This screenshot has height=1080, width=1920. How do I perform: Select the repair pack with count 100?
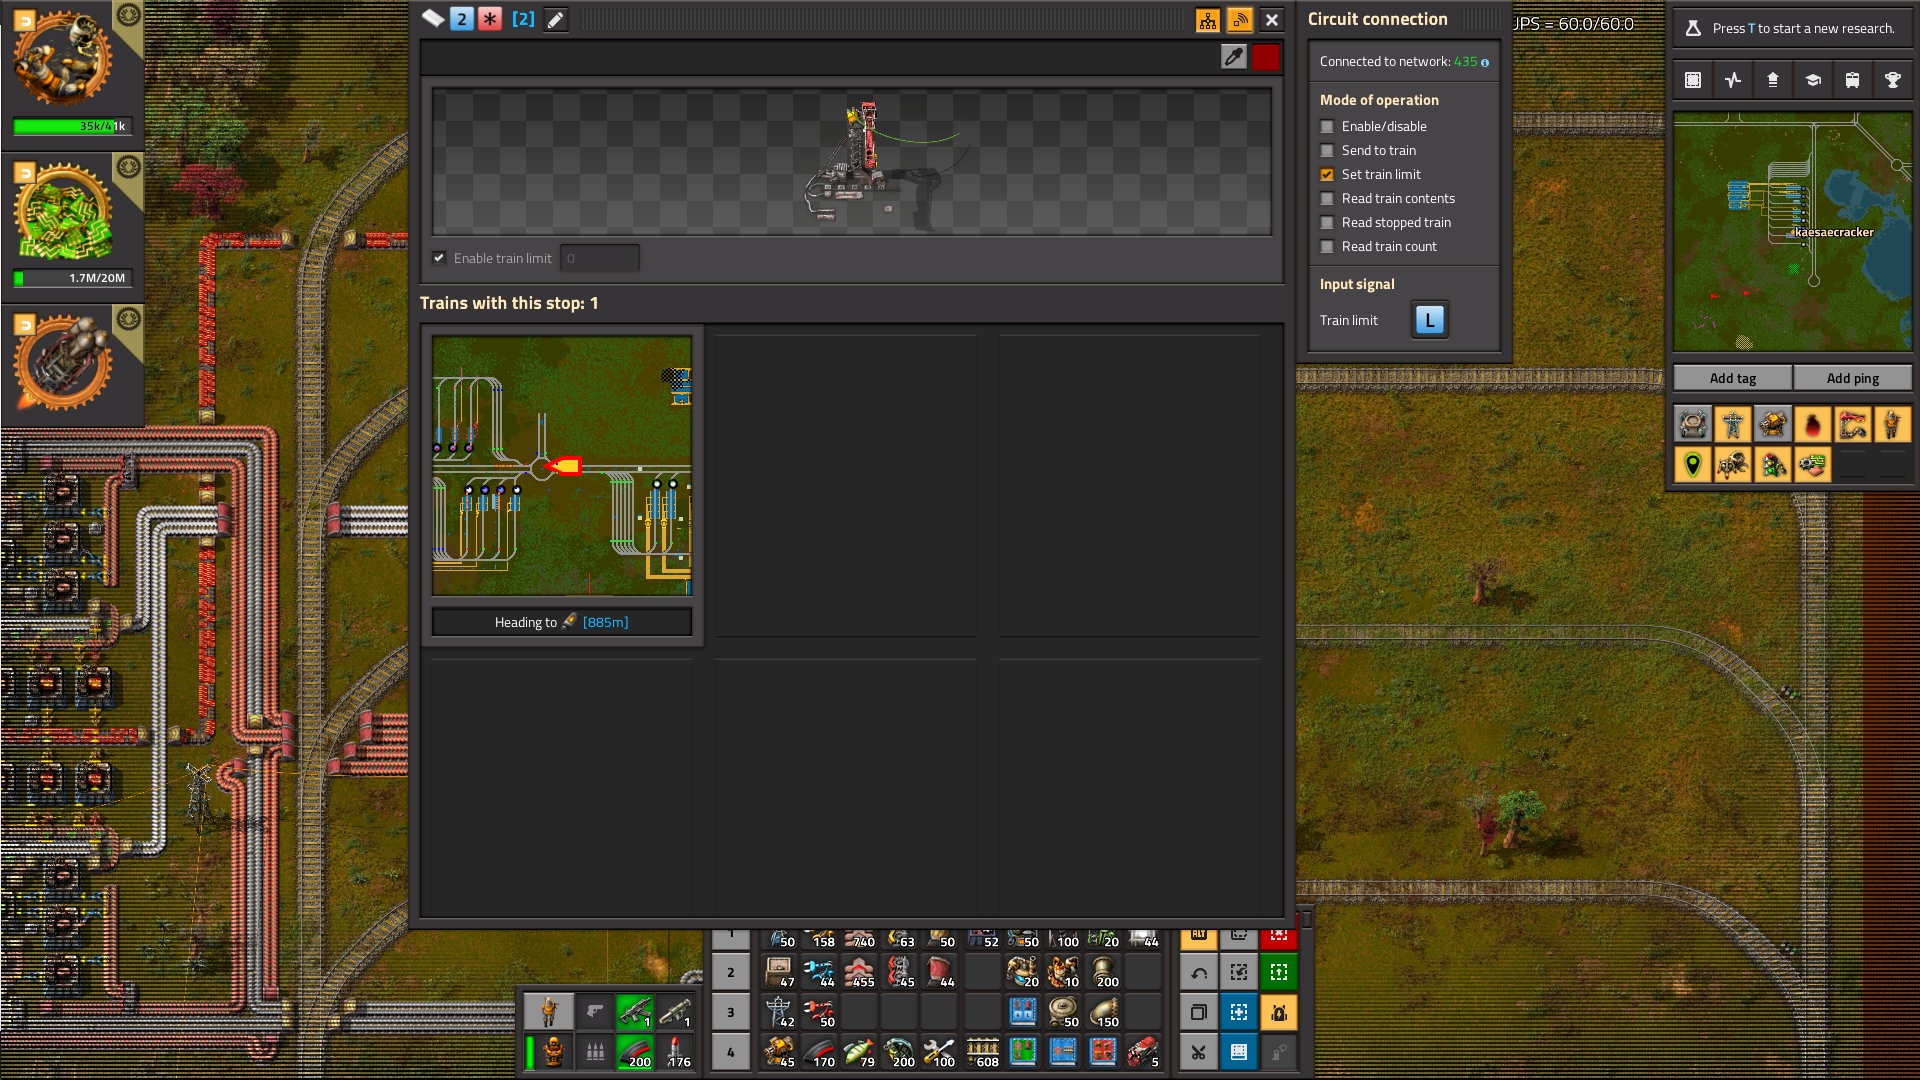point(939,1052)
